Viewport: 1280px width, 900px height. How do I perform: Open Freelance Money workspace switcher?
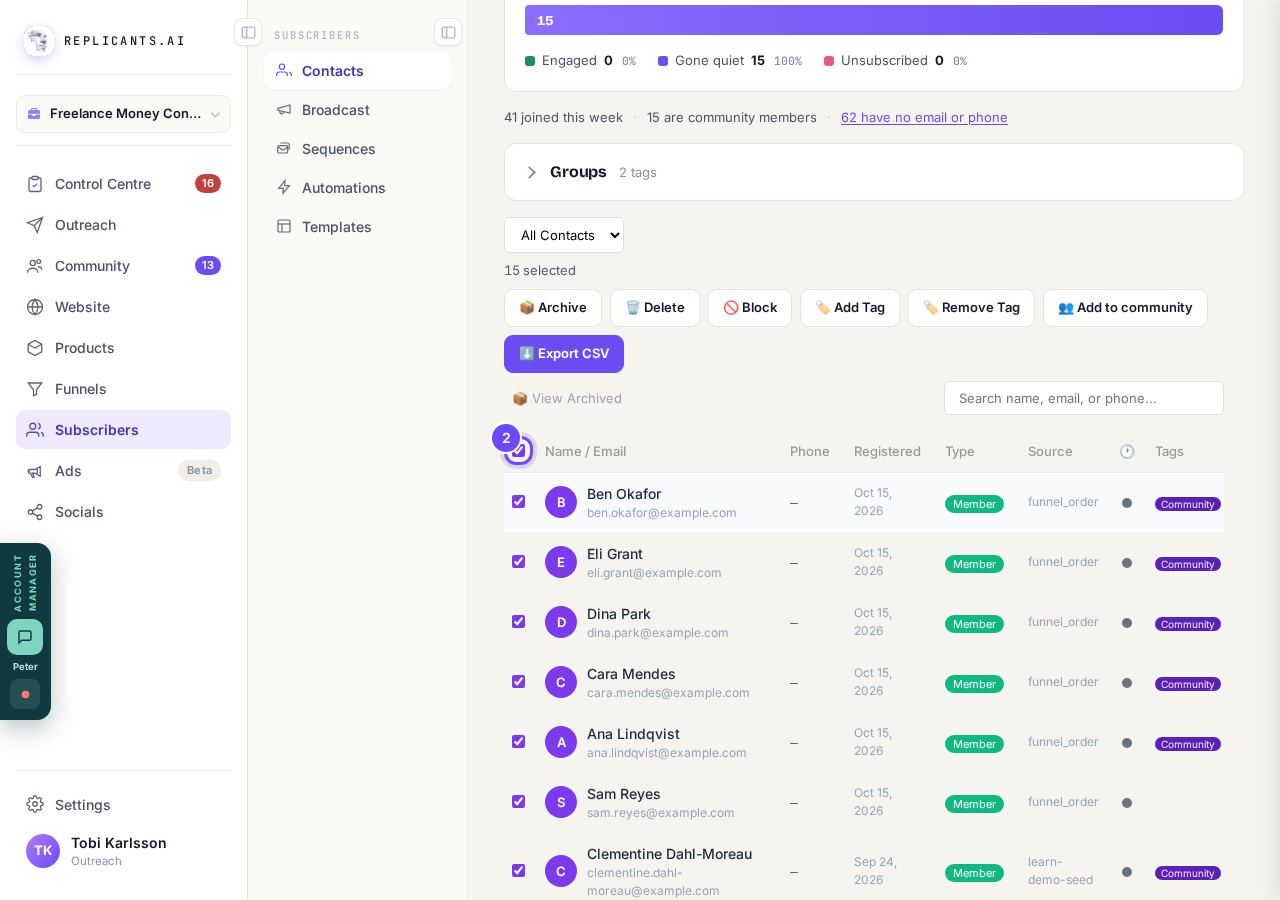123,114
